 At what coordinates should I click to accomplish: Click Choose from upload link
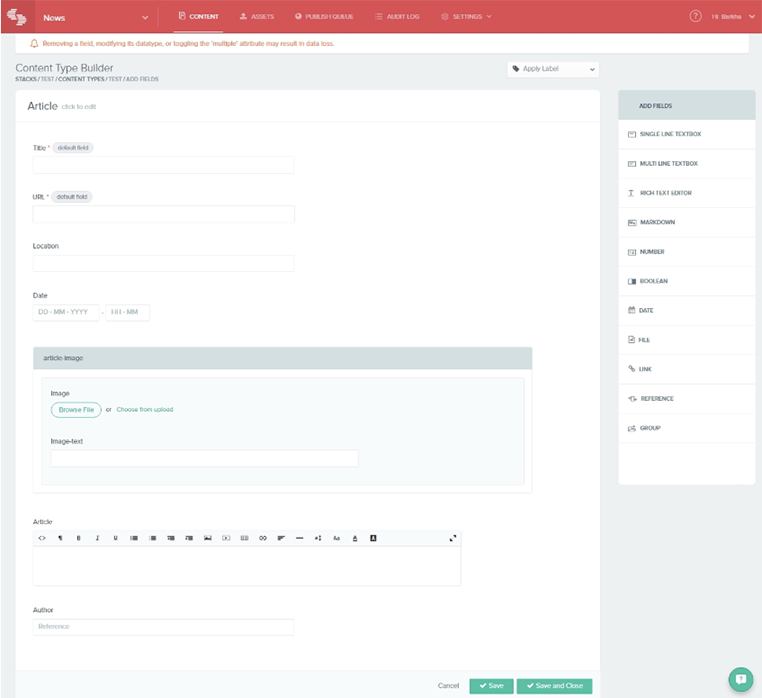(145, 410)
